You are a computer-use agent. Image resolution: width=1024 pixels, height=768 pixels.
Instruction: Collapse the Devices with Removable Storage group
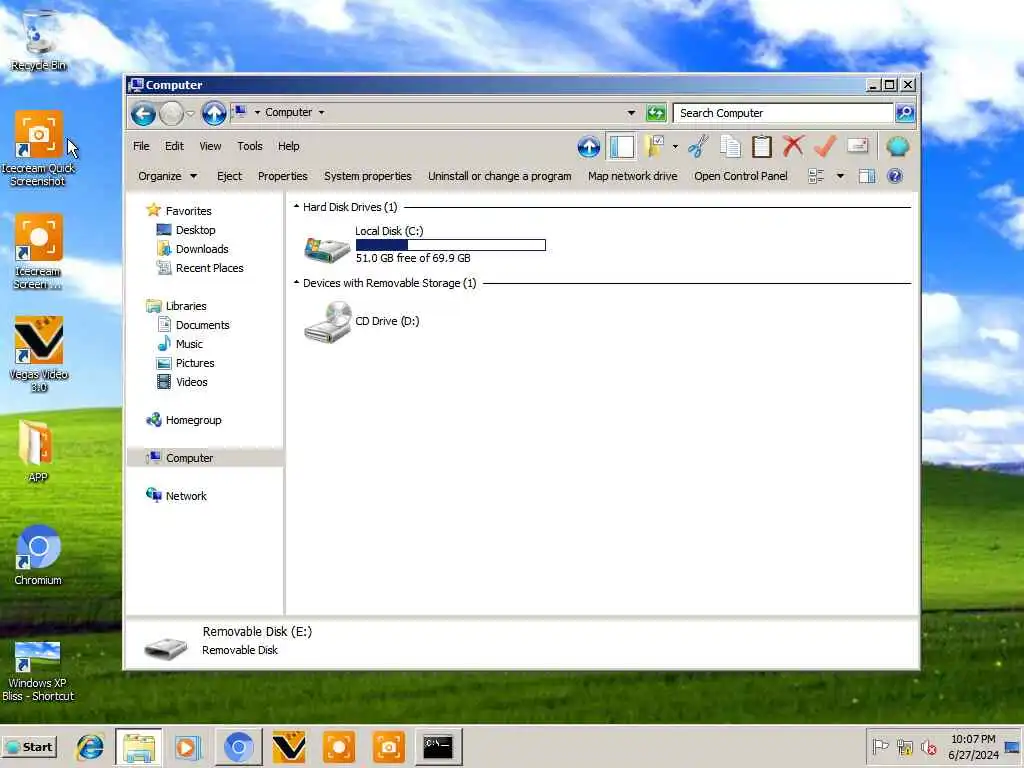point(296,282)
